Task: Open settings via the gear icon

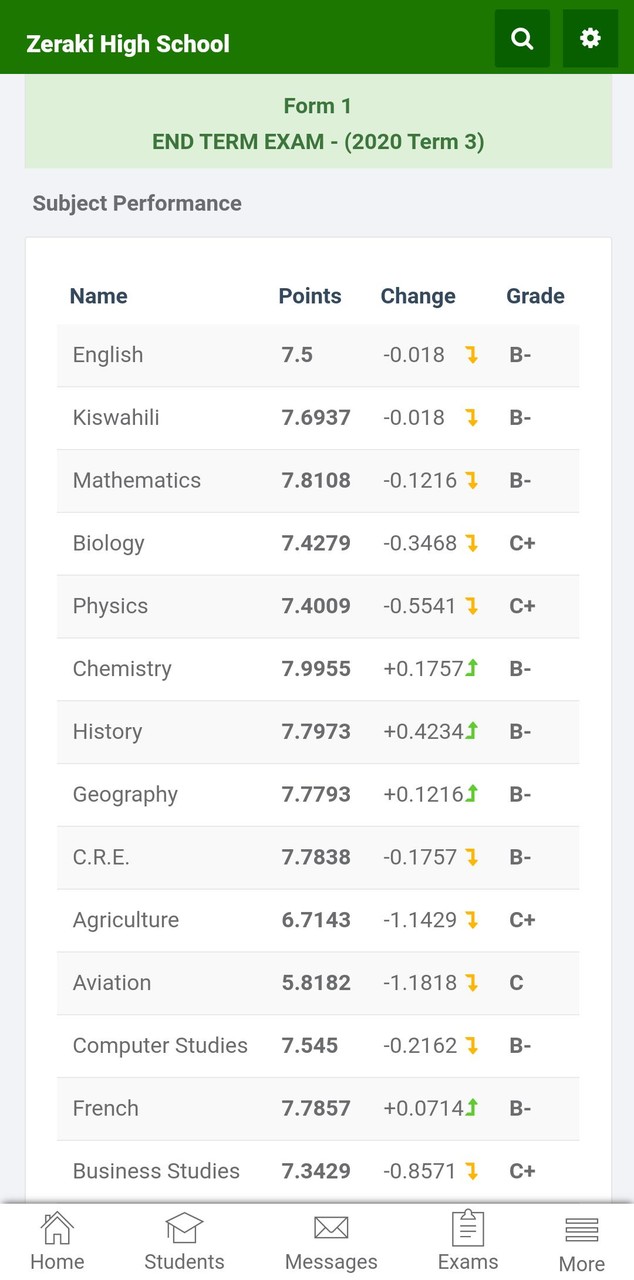Action: click(590, 39)
